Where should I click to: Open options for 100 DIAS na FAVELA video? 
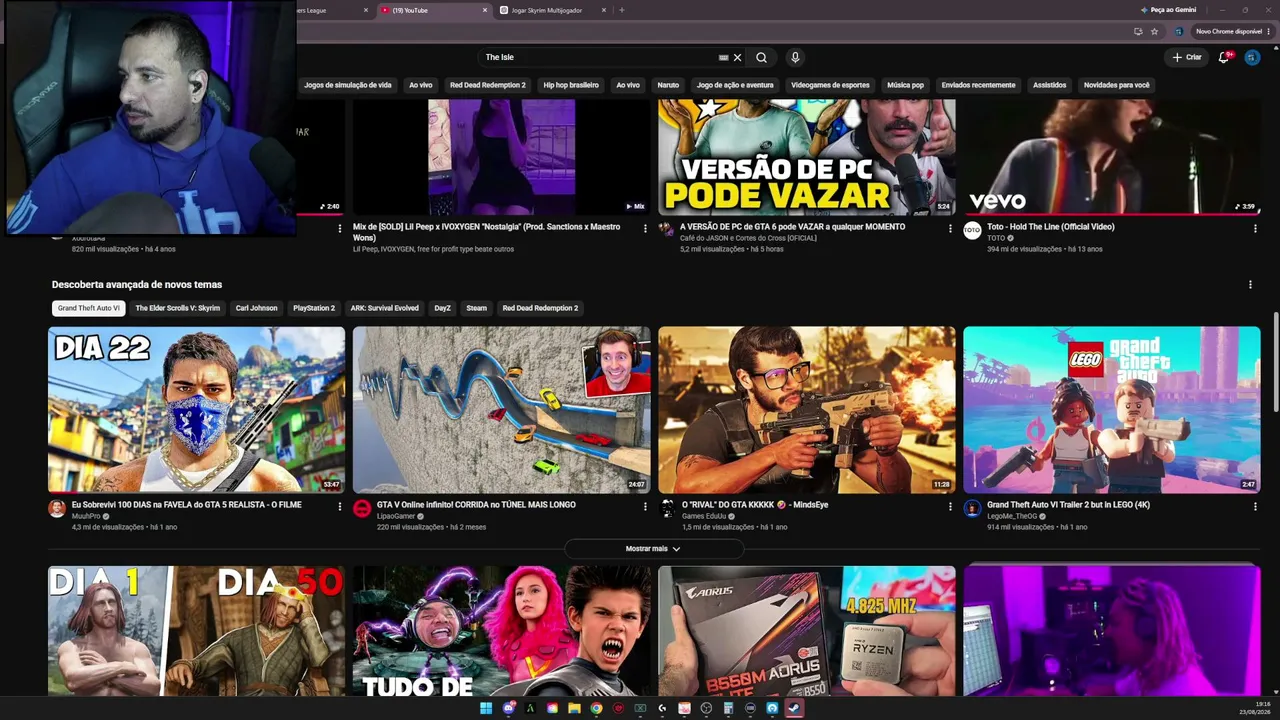tap(340, 507)
